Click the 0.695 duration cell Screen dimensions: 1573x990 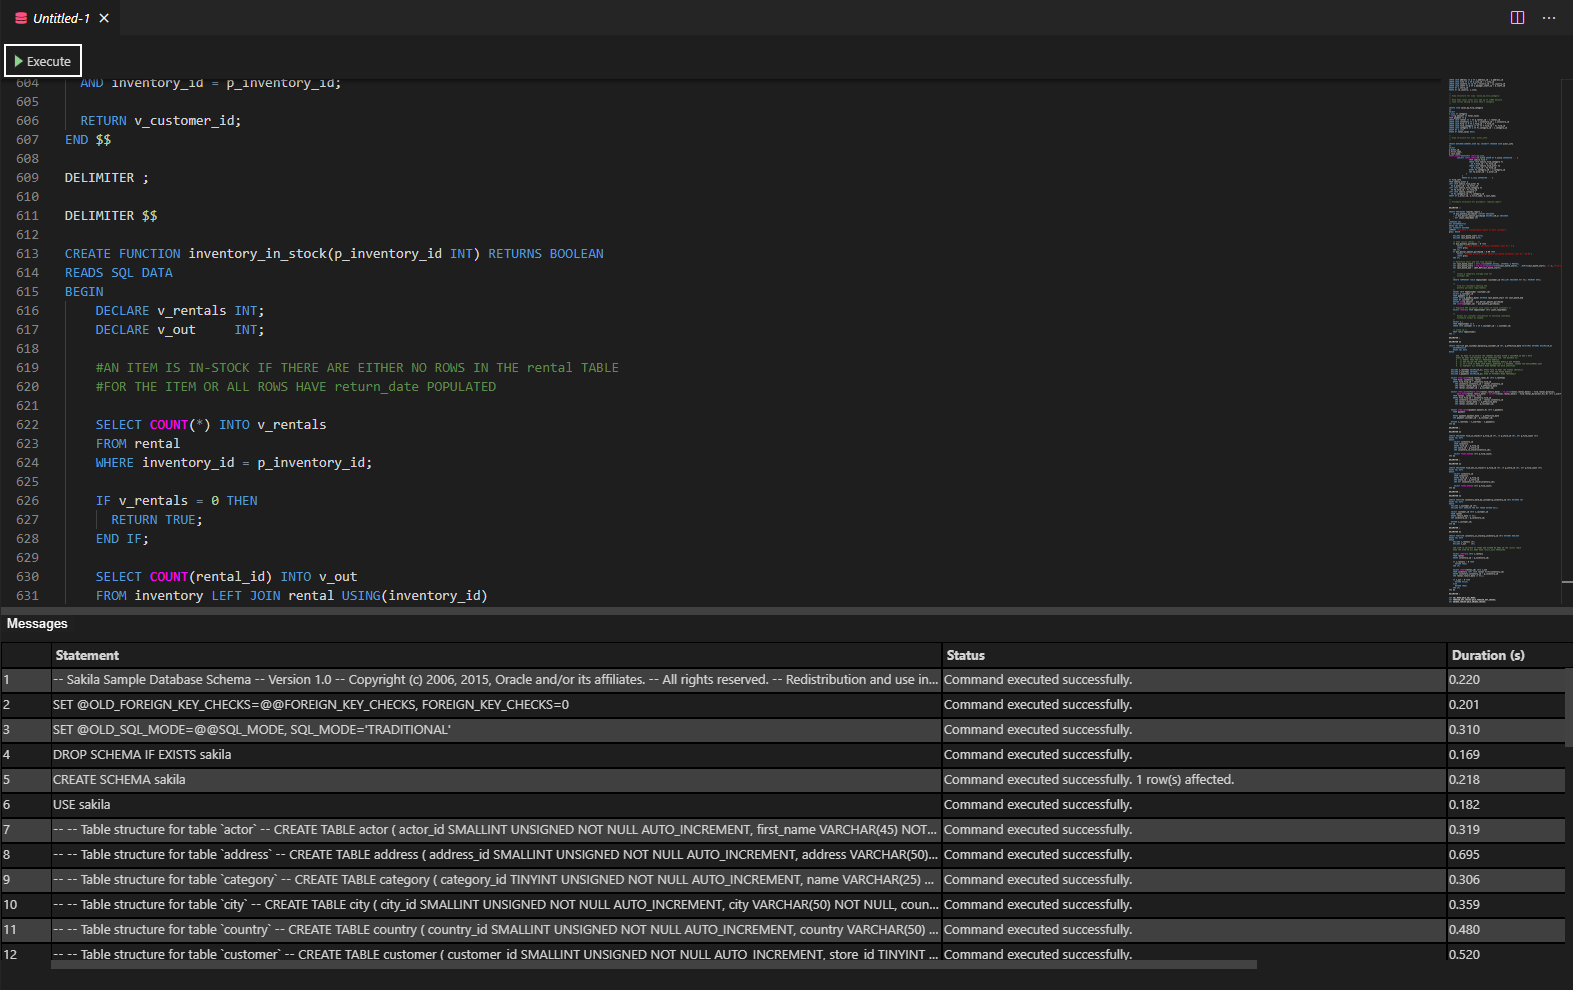pyautogui.click(x=1464, y=855)
